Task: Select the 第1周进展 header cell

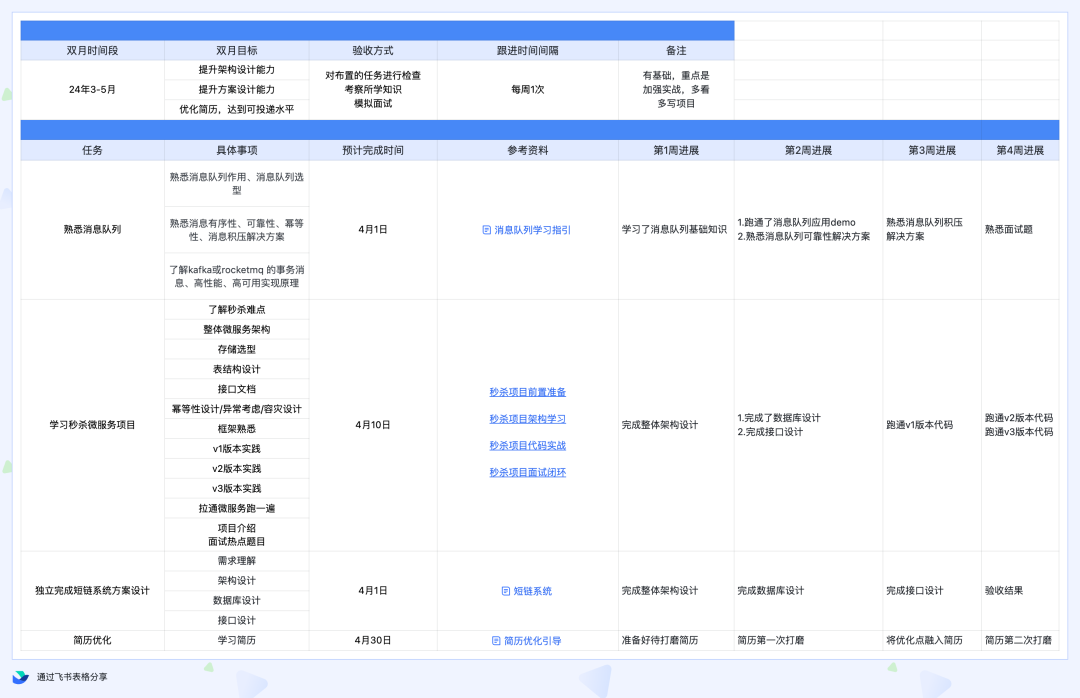Action: (x=676, y=150)
